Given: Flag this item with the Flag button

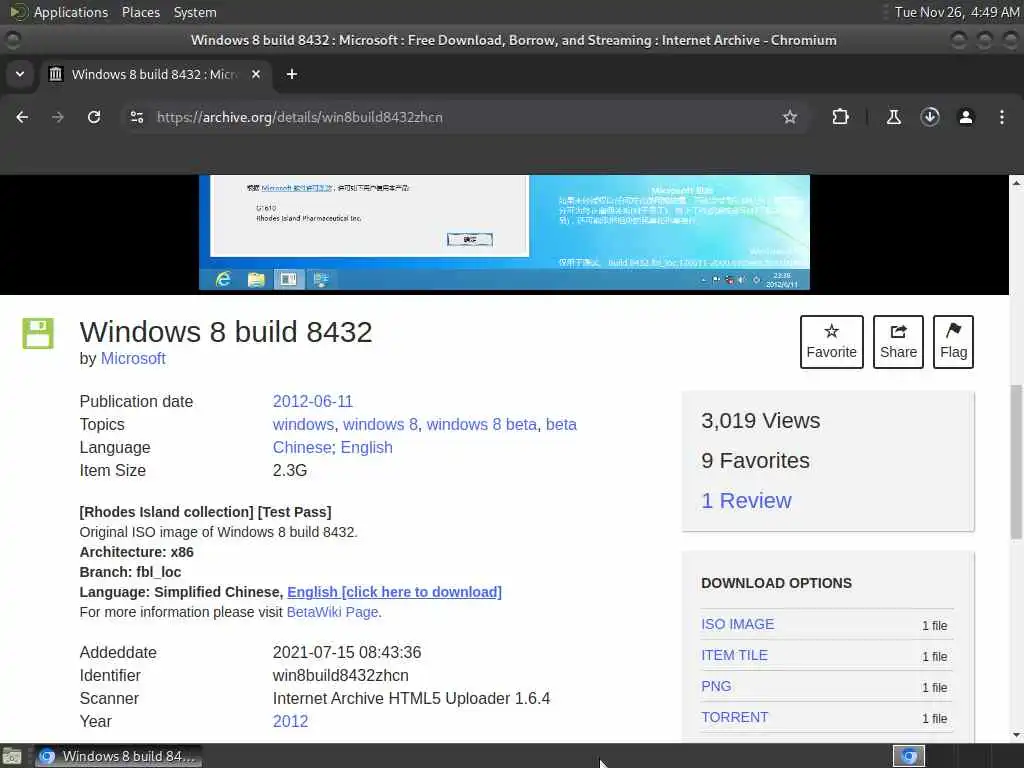Looking at the screenshot, I should point(953,342).
